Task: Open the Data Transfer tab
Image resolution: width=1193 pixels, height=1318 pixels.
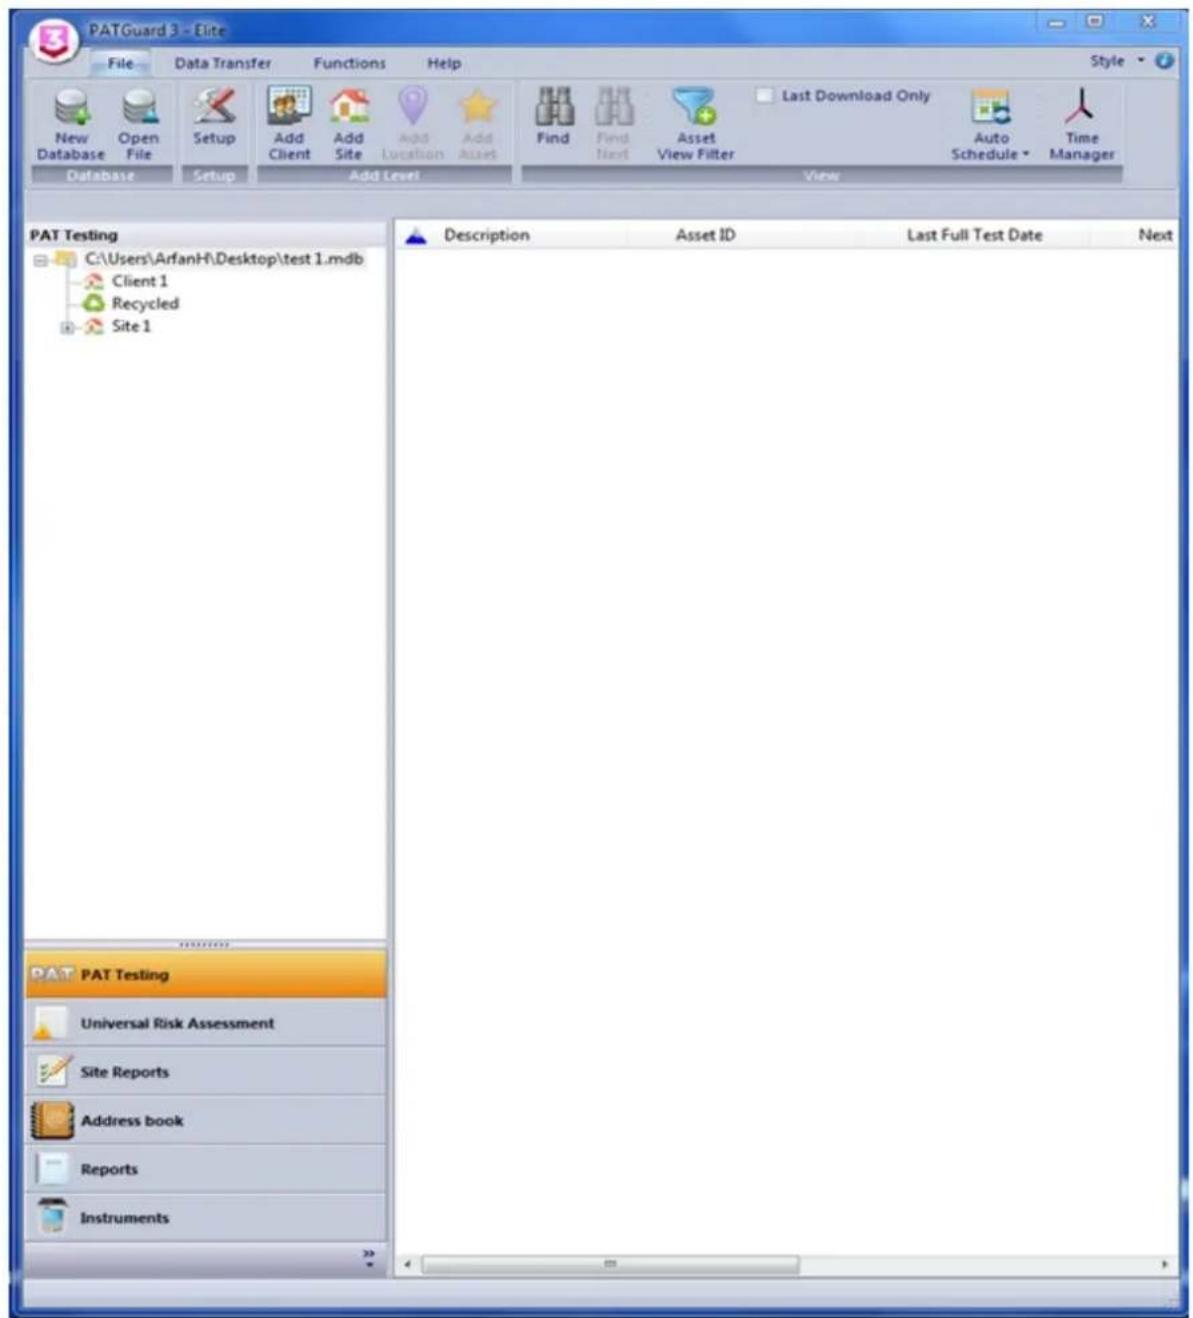Action: coord(222,63)
